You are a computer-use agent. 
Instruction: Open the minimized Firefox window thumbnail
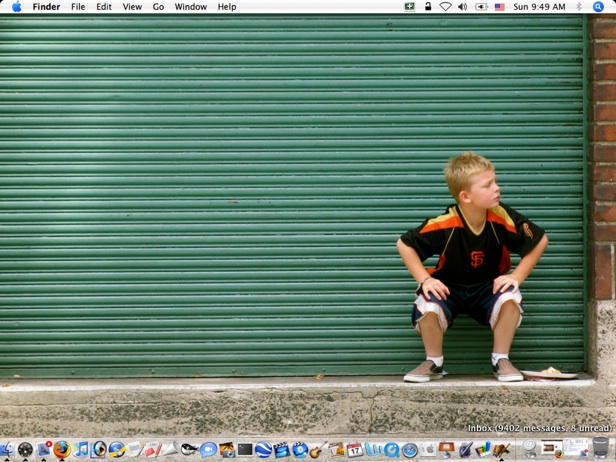coord(553,448)
